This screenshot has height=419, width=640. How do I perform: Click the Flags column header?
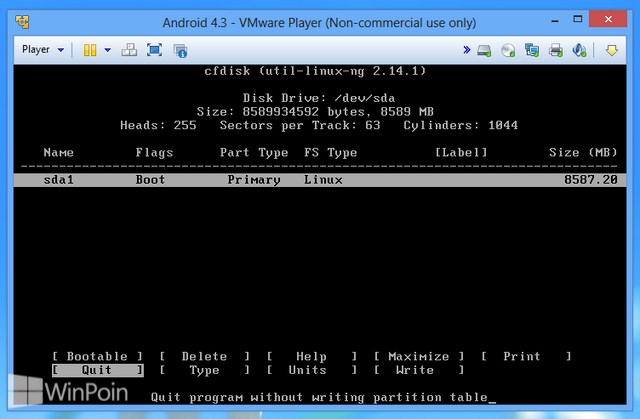pyautogui.click(x=154, y=153)
